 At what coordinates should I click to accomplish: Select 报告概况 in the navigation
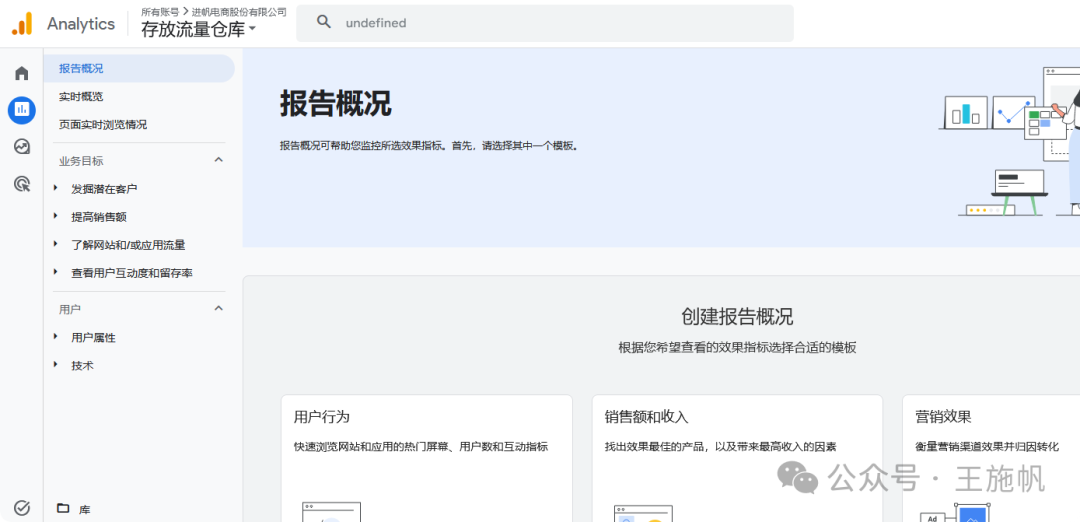coord(139,68)
